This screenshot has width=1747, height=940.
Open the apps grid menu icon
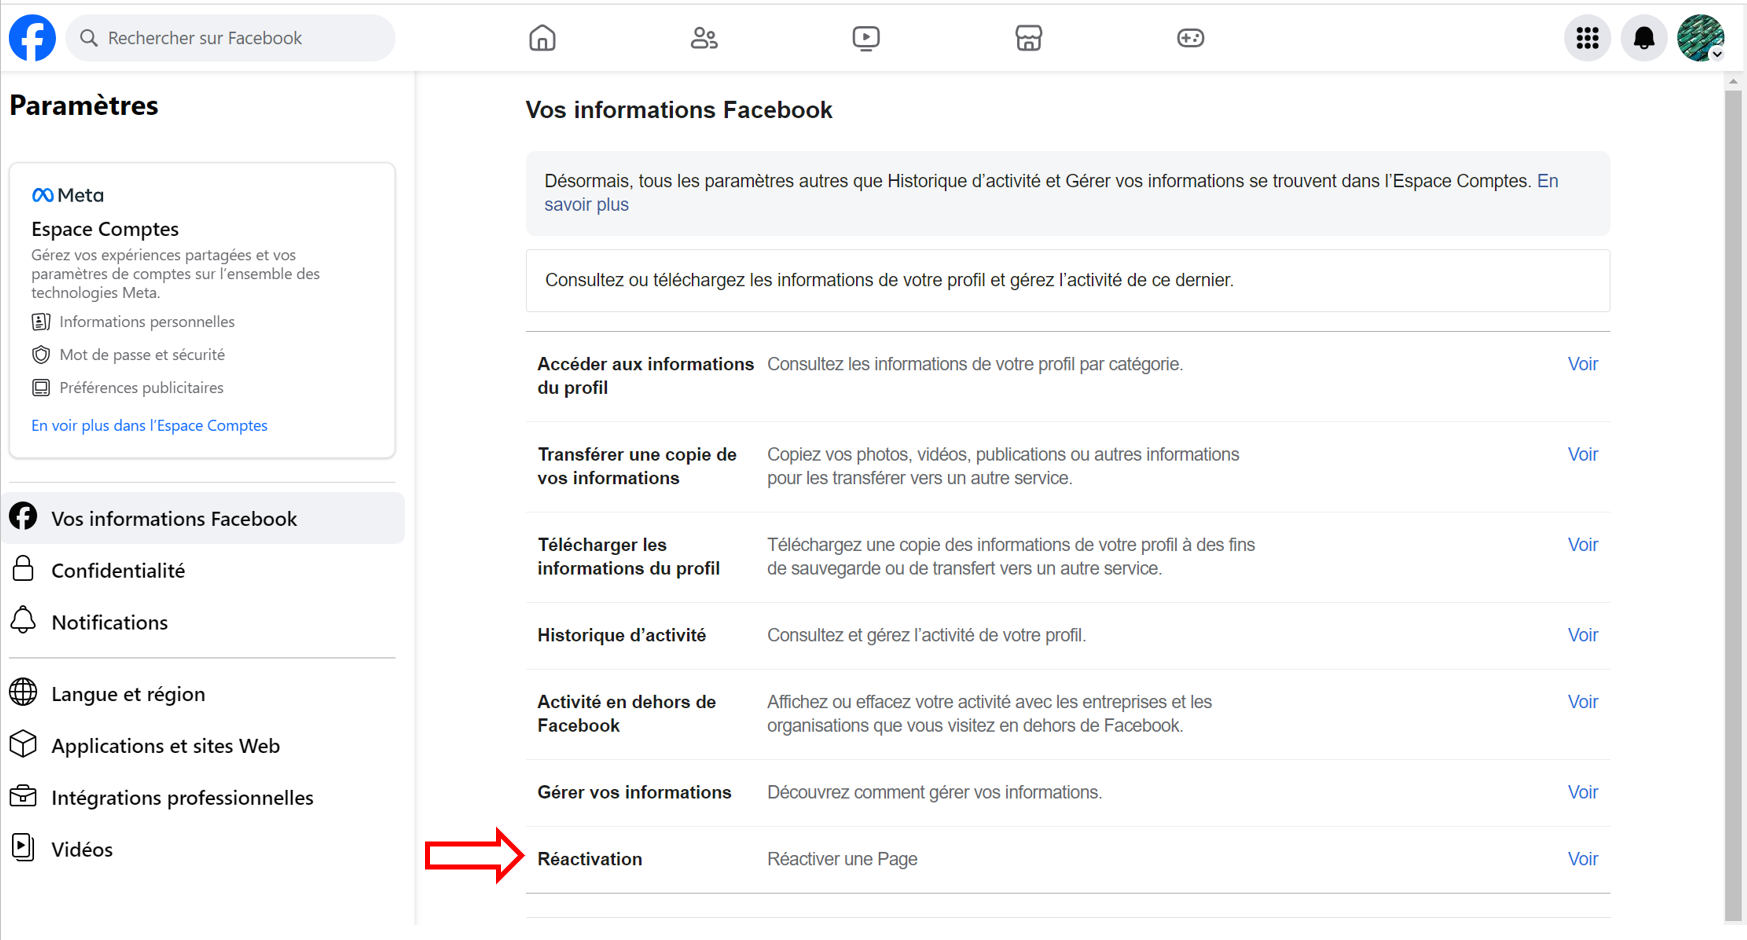click(1587, 38)
